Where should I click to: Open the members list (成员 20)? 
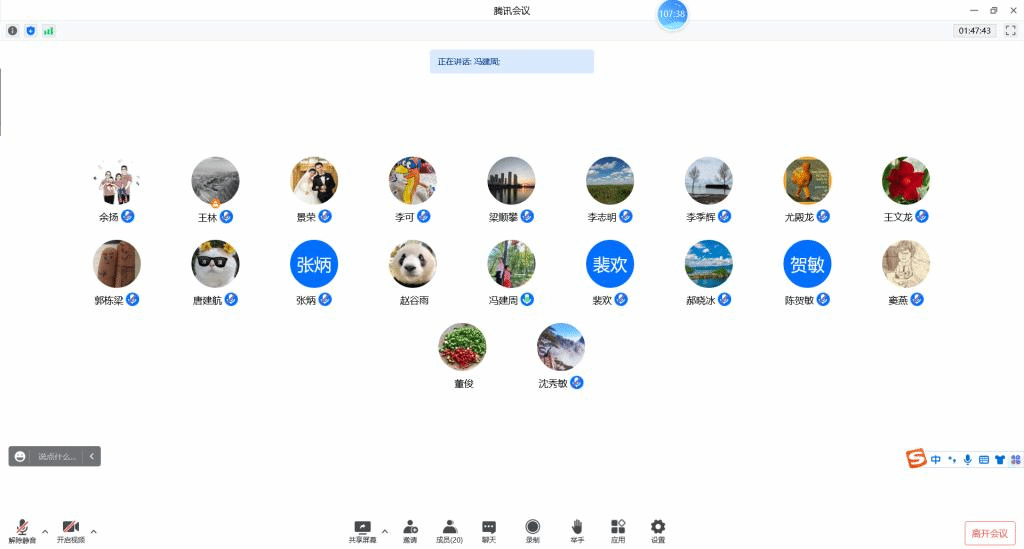449,530
